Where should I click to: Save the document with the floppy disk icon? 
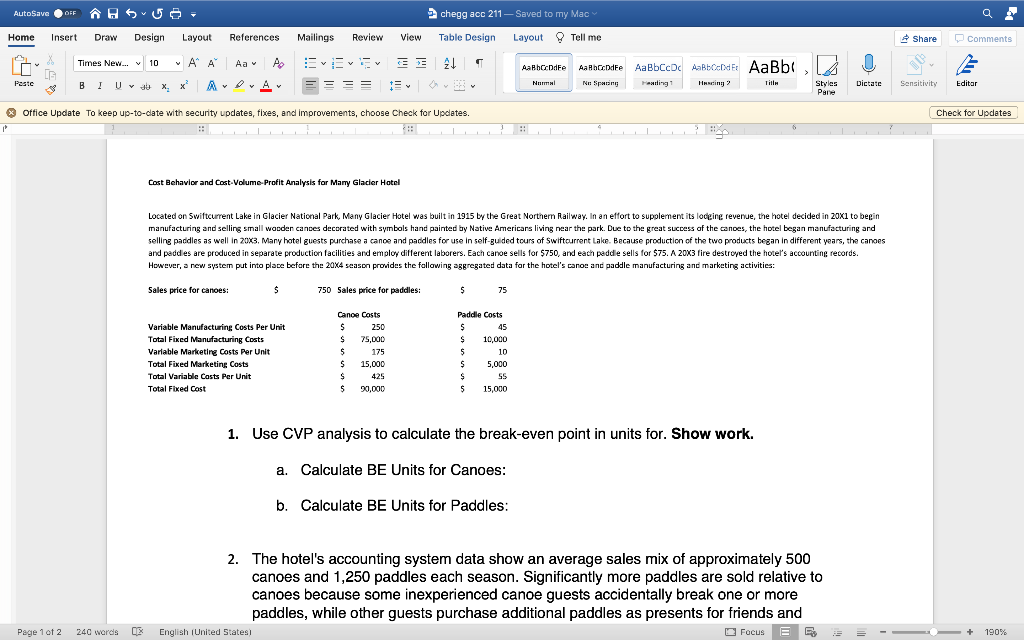113,13
